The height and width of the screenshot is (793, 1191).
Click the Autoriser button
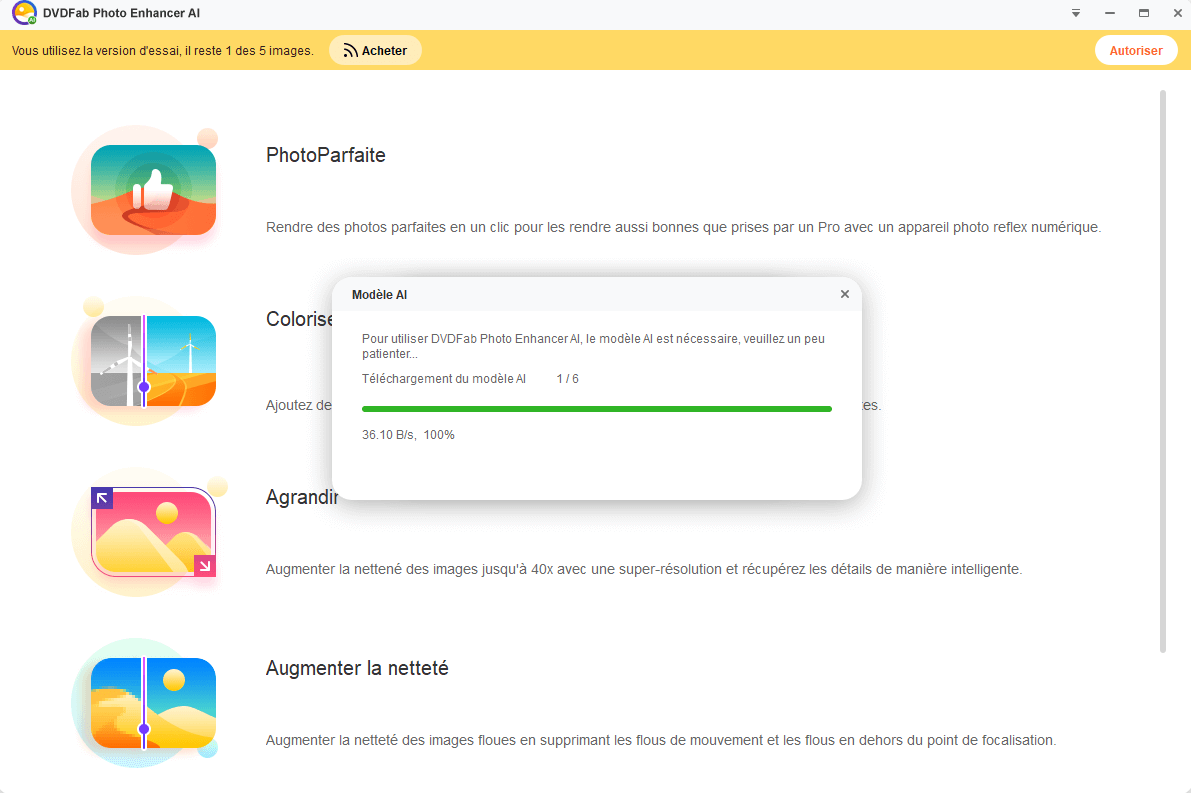click(1136, 50)
